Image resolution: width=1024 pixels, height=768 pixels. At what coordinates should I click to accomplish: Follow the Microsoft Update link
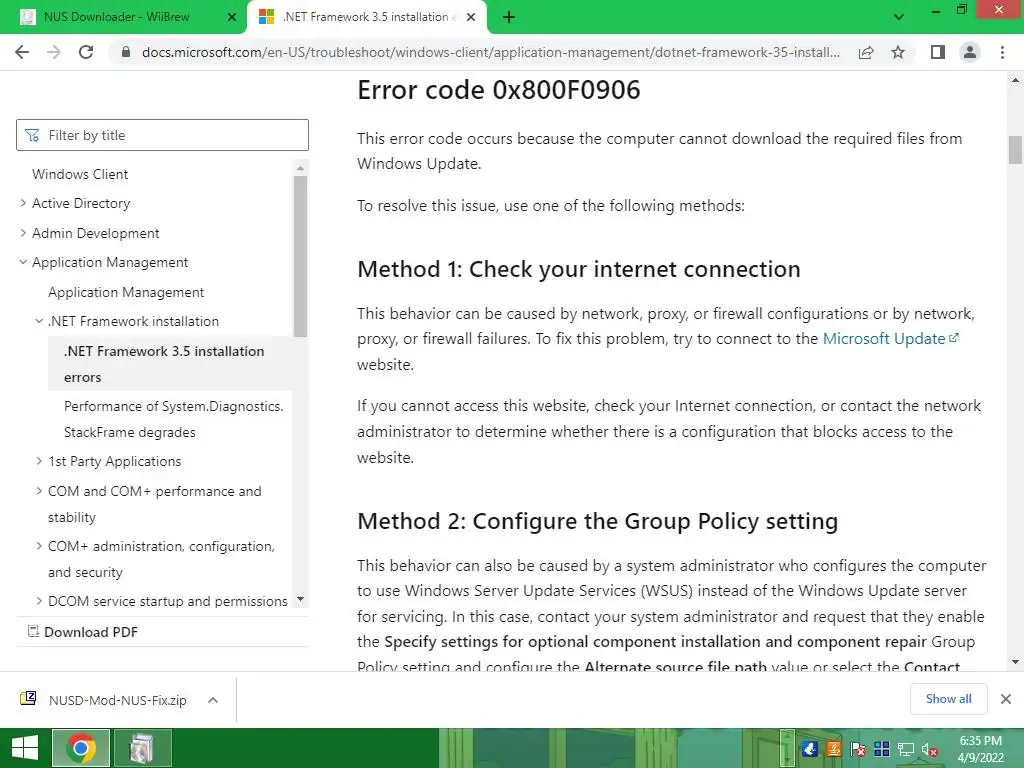[x=890, y=338]
